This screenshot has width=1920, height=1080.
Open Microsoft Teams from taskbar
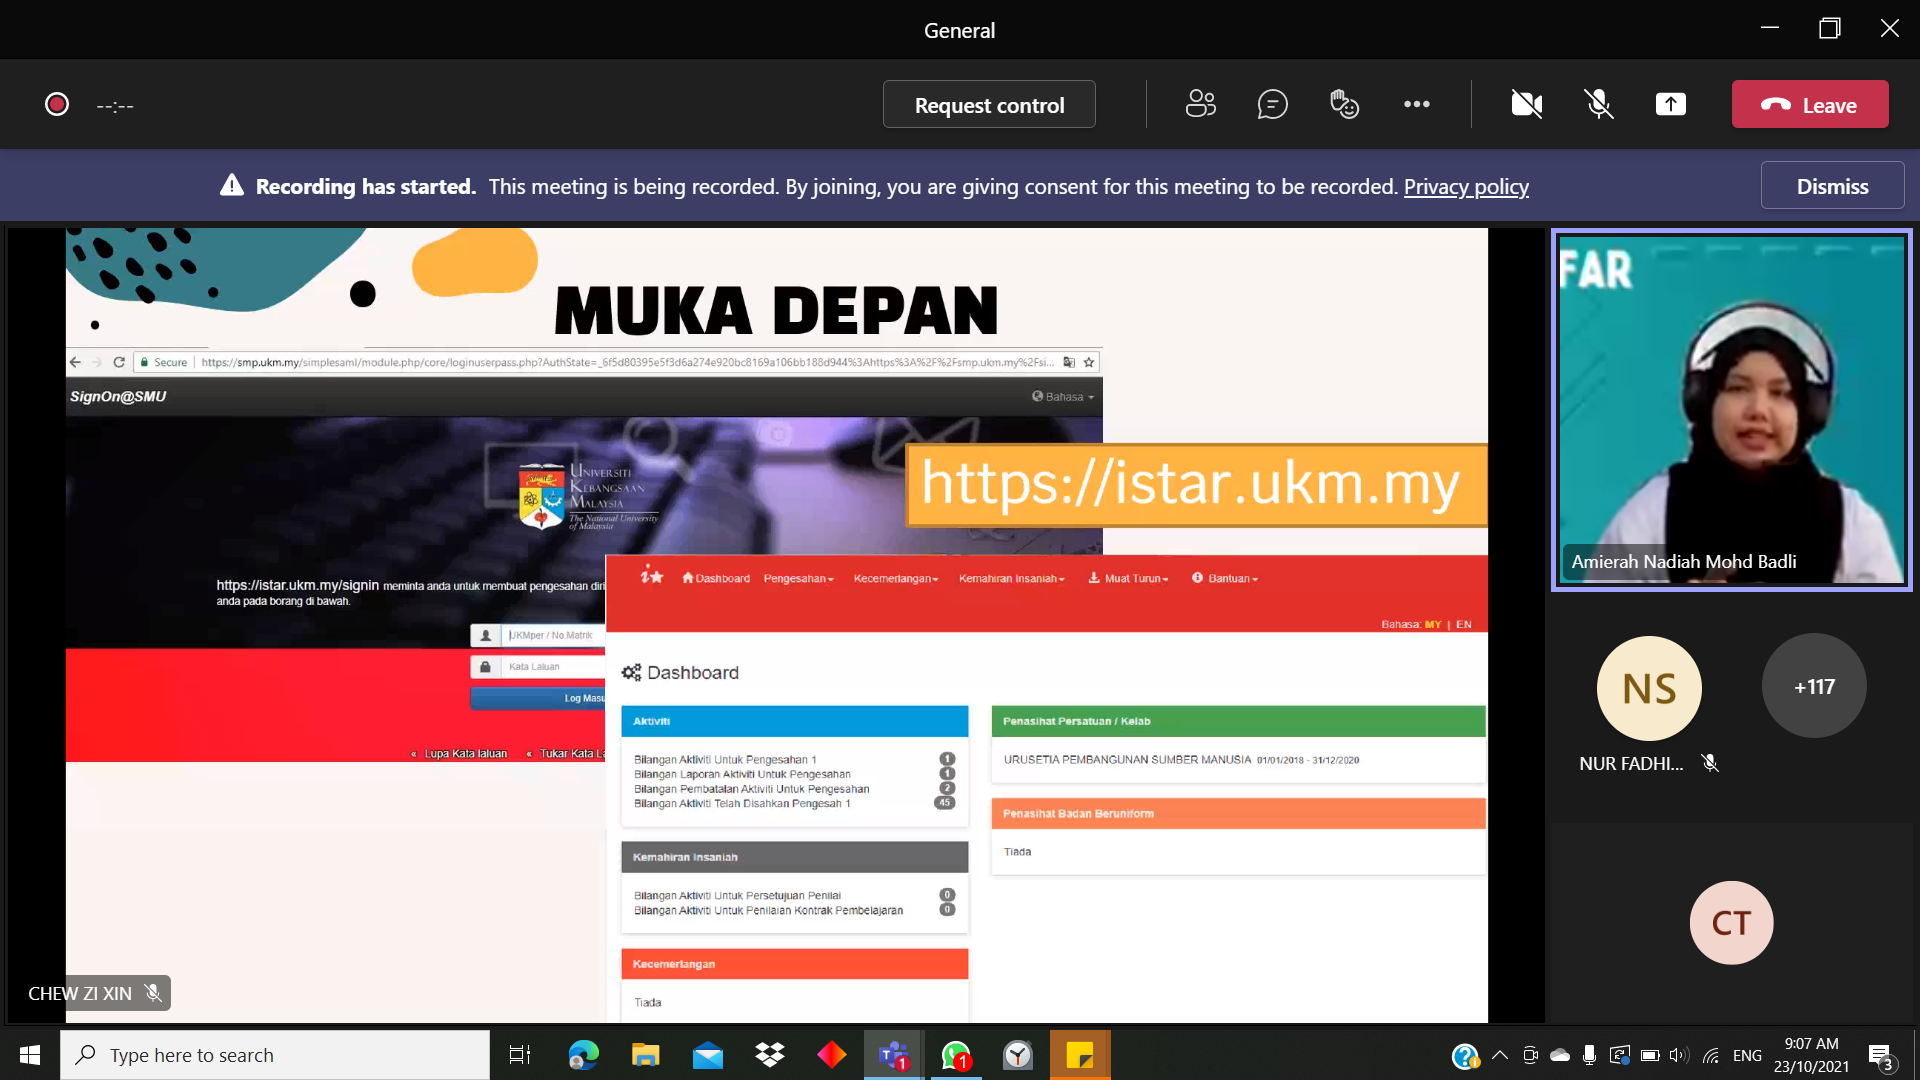click(x=893, y=1055)
